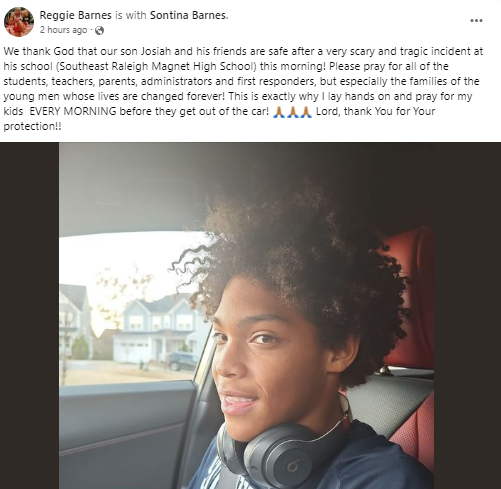Visit Reggie Barnes profile name link

(75, 15)
